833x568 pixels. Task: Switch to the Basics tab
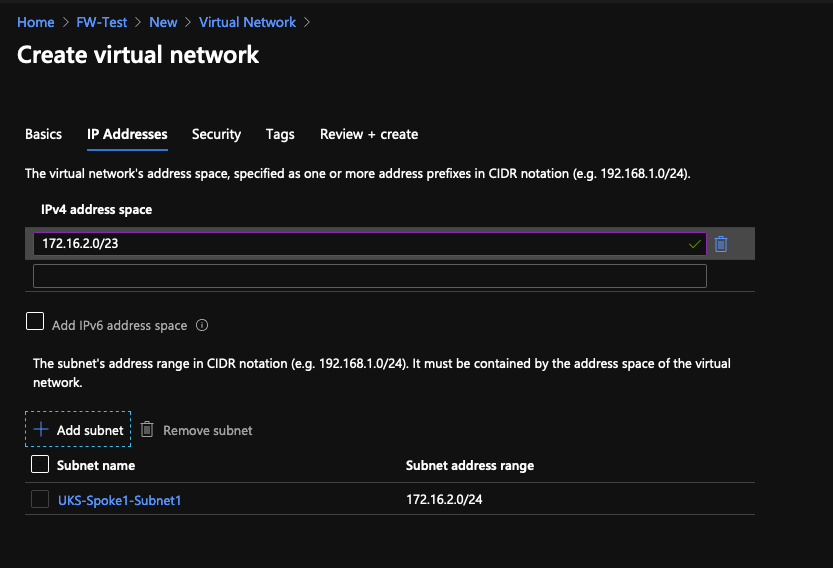coord(44,134)
